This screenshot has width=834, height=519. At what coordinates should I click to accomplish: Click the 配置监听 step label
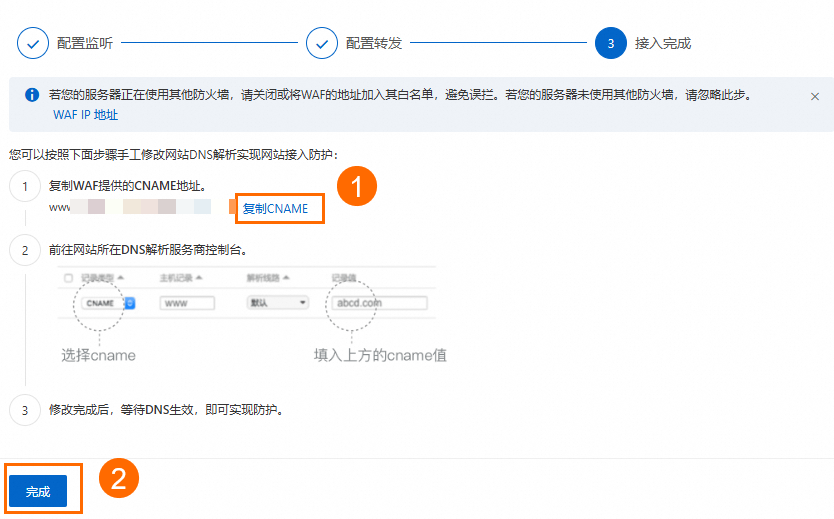[x=85, y=43]
